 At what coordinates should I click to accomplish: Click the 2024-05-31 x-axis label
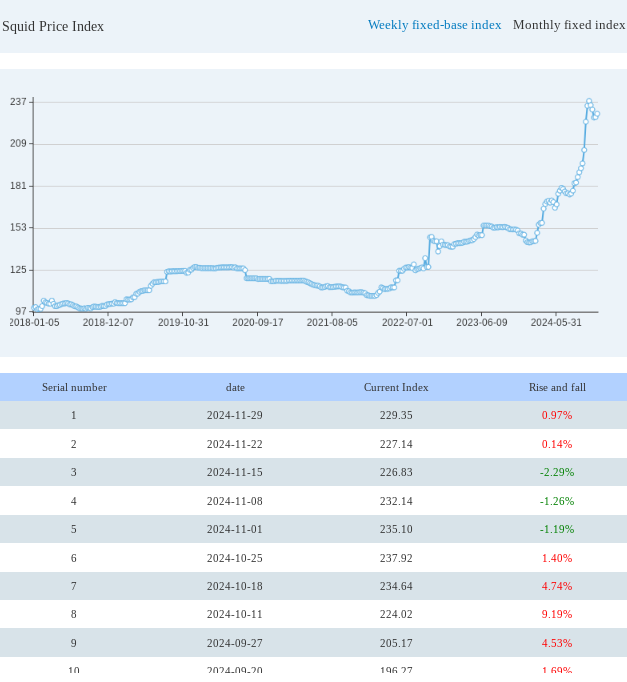click(556, 323)
